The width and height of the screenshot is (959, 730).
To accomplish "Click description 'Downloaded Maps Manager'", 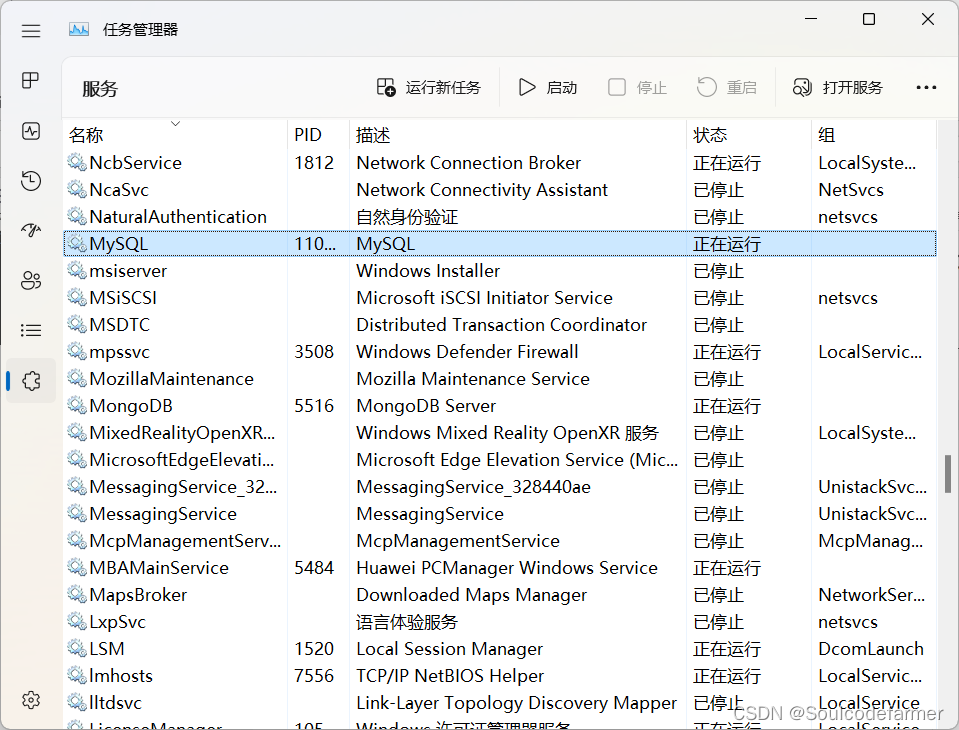I will (472, 594).
